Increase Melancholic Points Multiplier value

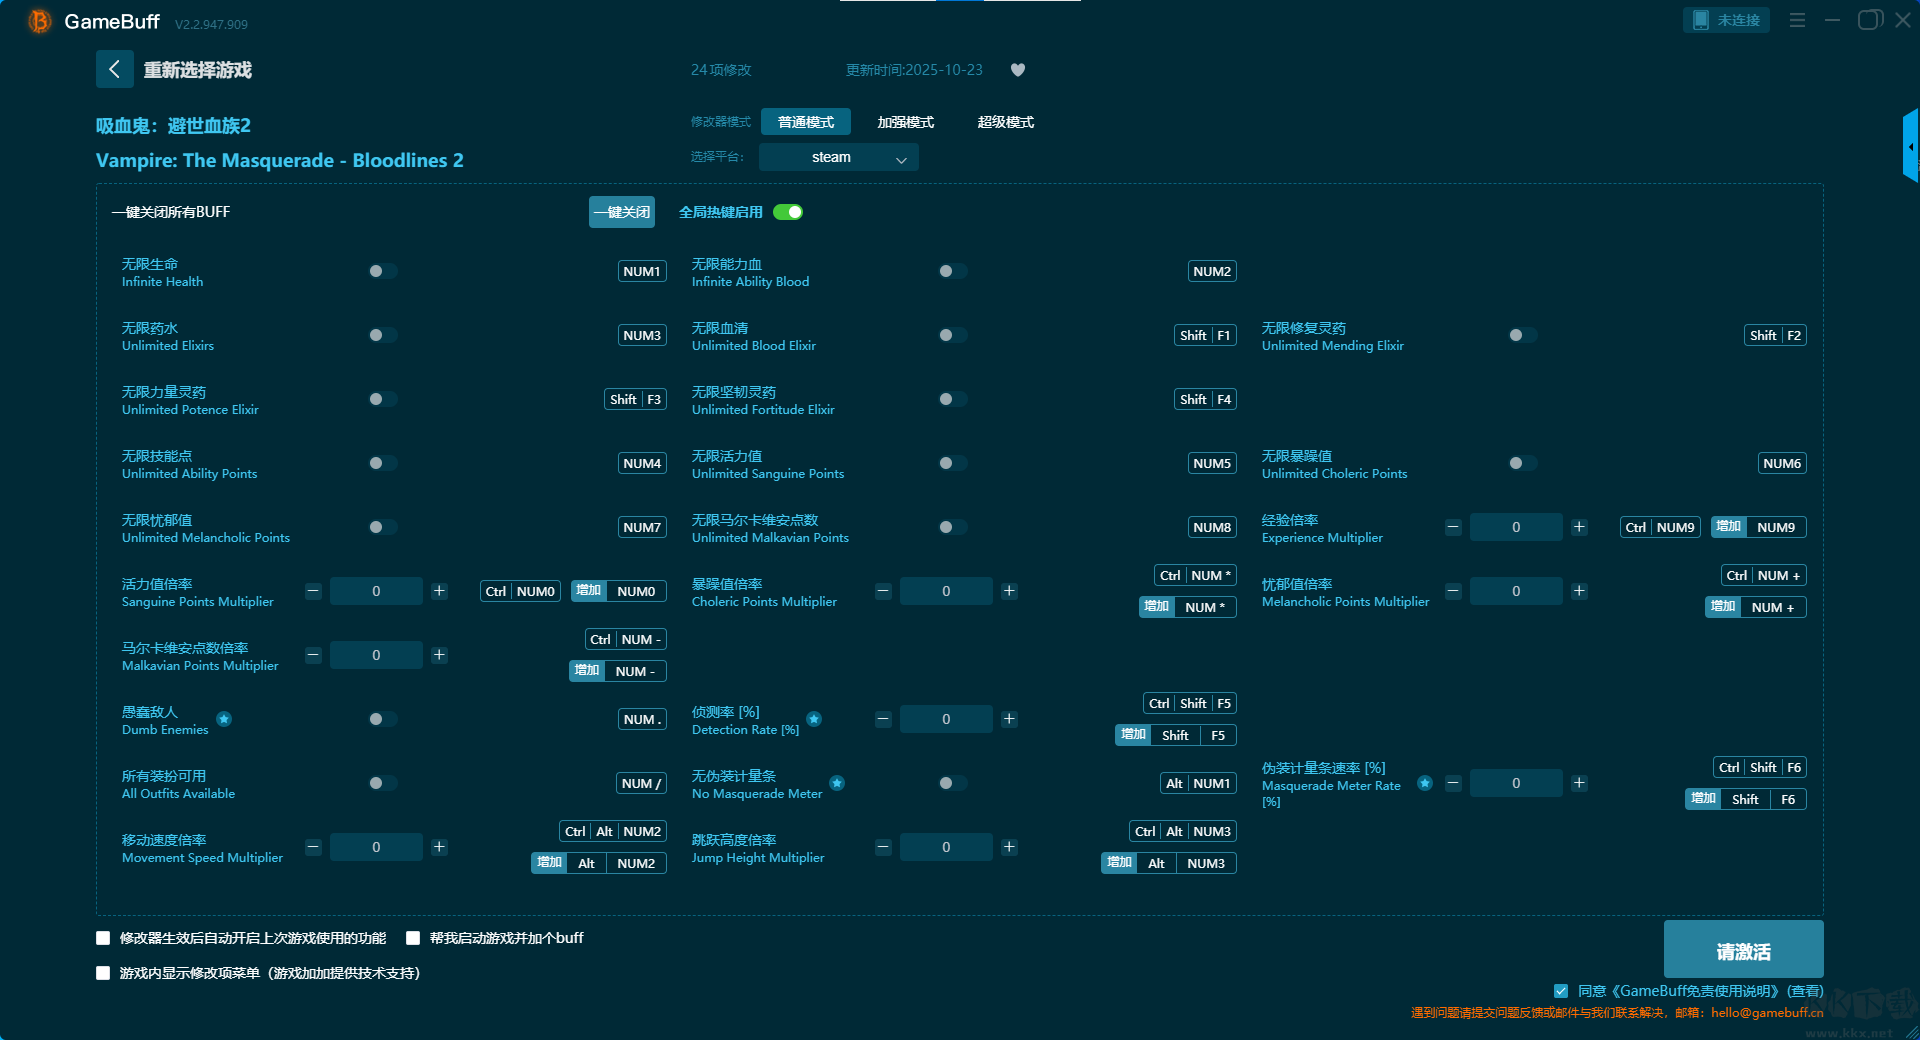pyautogui.click(x=1579, y=591)
